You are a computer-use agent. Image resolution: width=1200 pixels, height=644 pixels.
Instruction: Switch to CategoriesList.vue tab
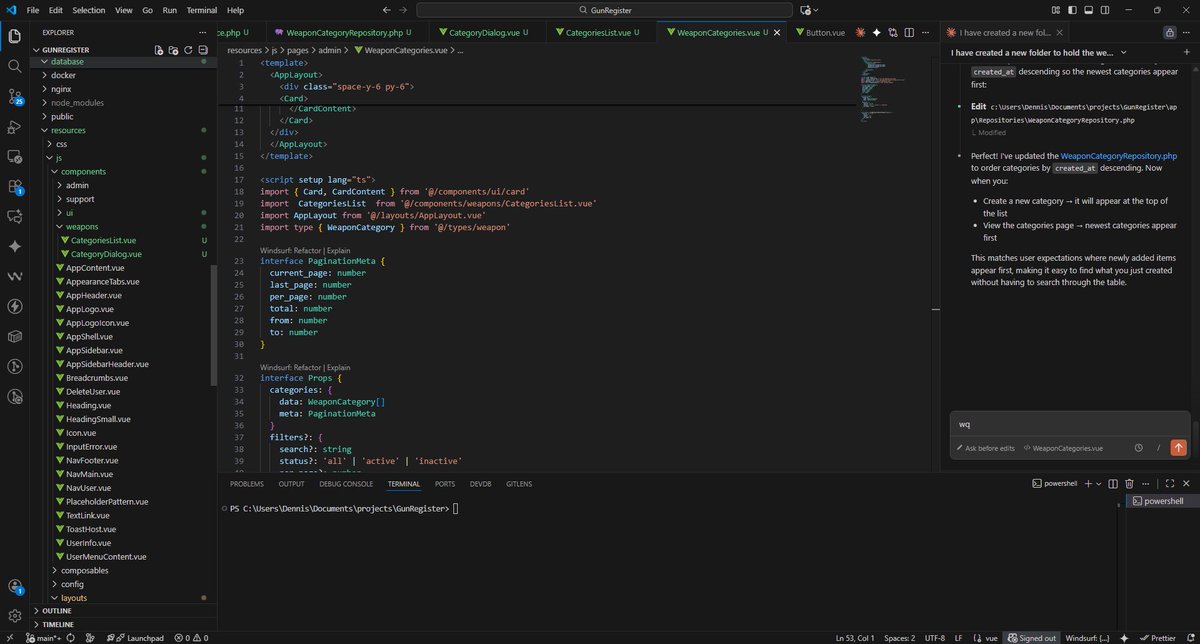(x=603, y=32)
